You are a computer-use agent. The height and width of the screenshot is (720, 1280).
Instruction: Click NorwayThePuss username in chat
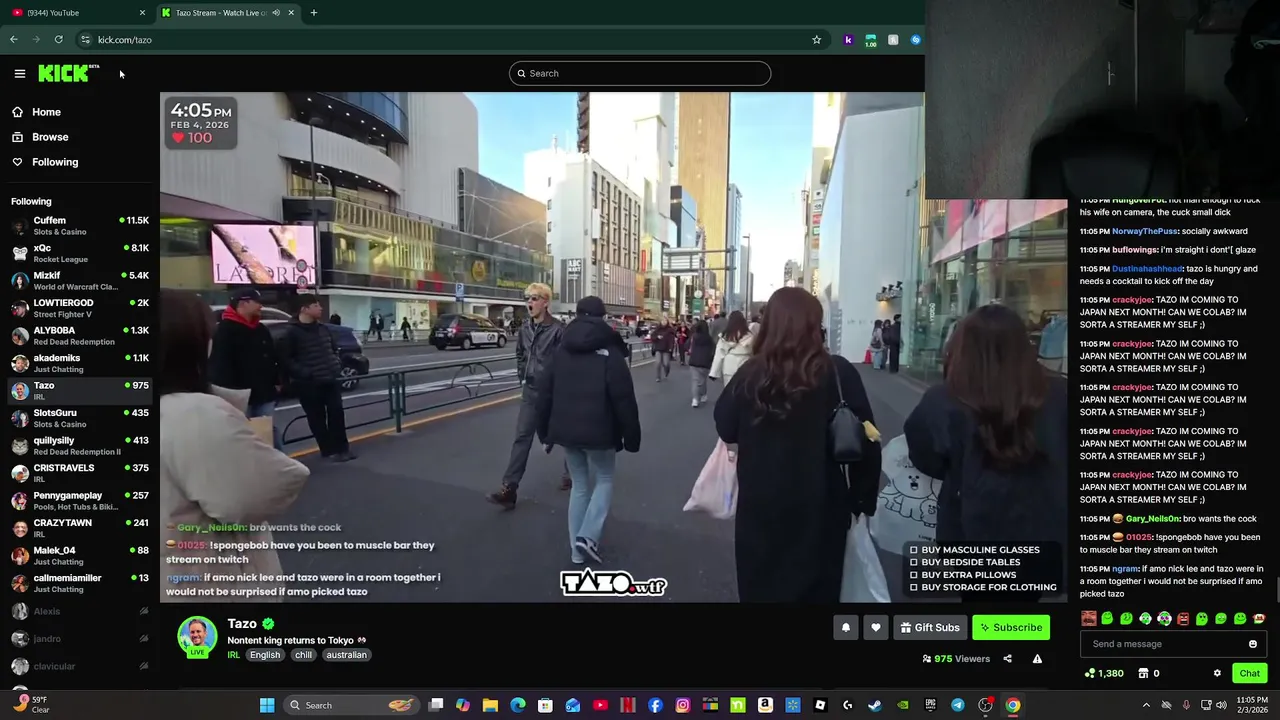[1145, 231]
